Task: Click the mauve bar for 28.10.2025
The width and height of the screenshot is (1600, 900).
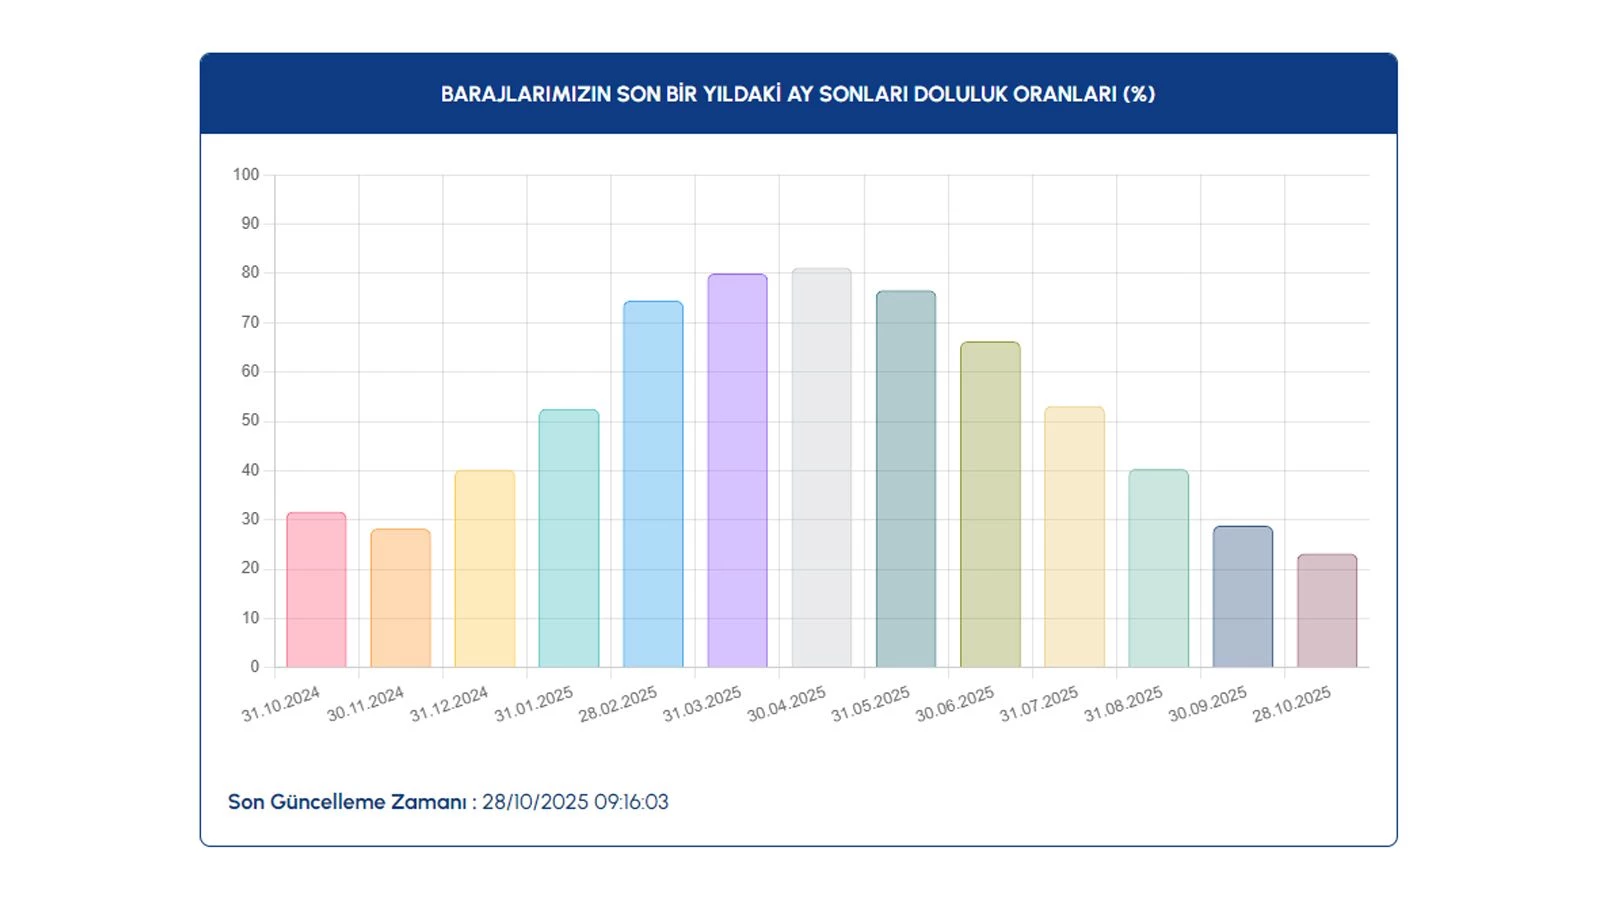Action: coord(1327,611)
